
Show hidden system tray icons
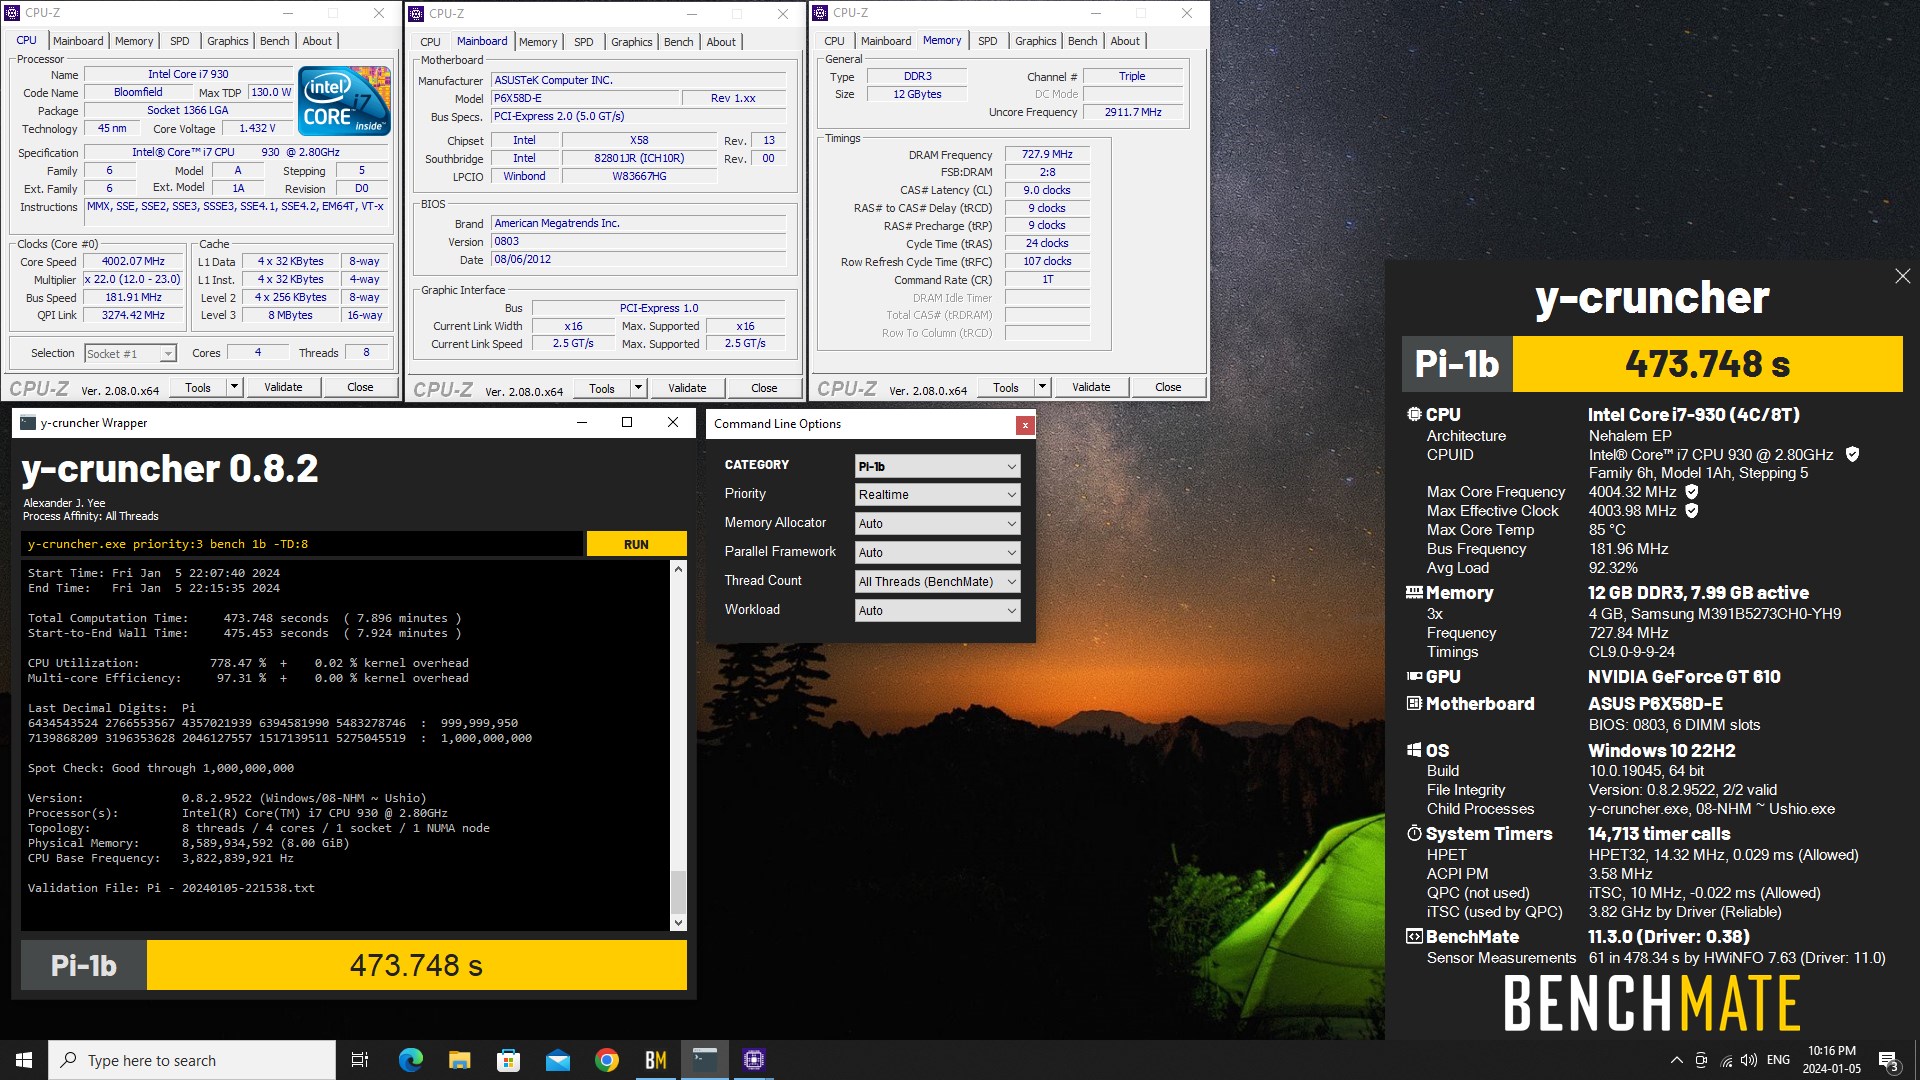(1676, 1060)
